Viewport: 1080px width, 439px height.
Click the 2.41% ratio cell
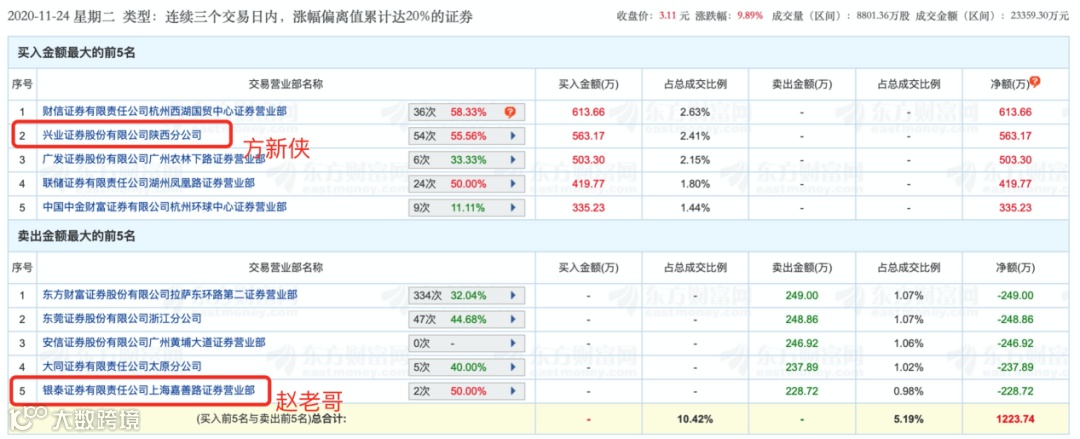click(x=695, y=136)
